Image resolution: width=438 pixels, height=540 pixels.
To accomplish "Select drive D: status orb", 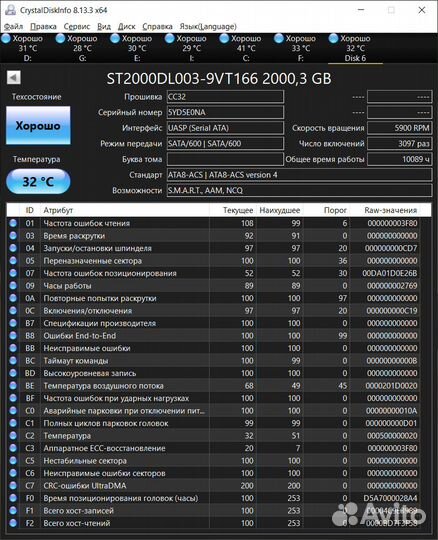I will (x=6, y=39).
